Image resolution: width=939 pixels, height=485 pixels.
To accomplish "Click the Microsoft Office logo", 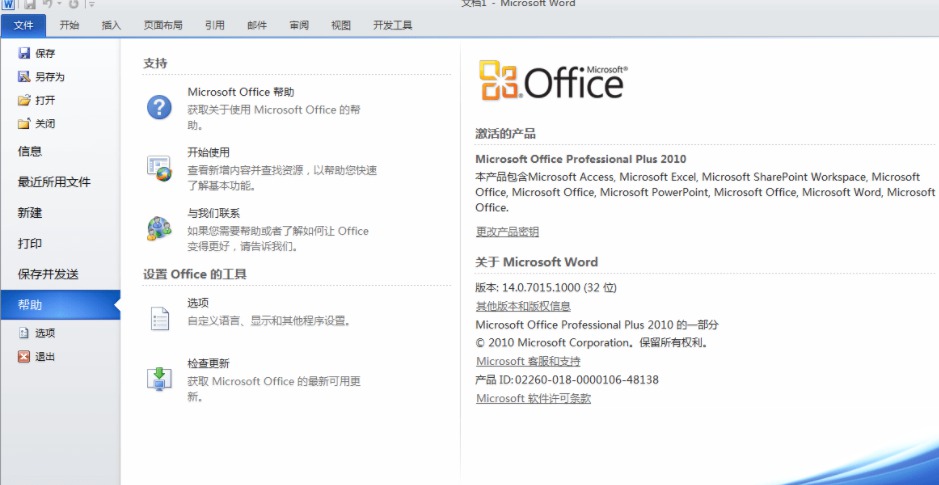I will 553,80.
